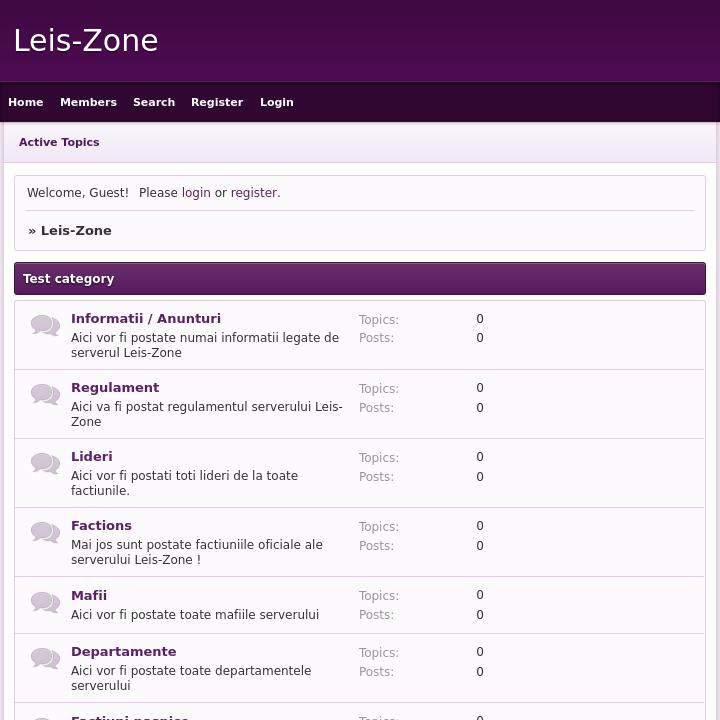Open the Home menu item
Screen dimensions: 720x720
[x=26, y=102]
